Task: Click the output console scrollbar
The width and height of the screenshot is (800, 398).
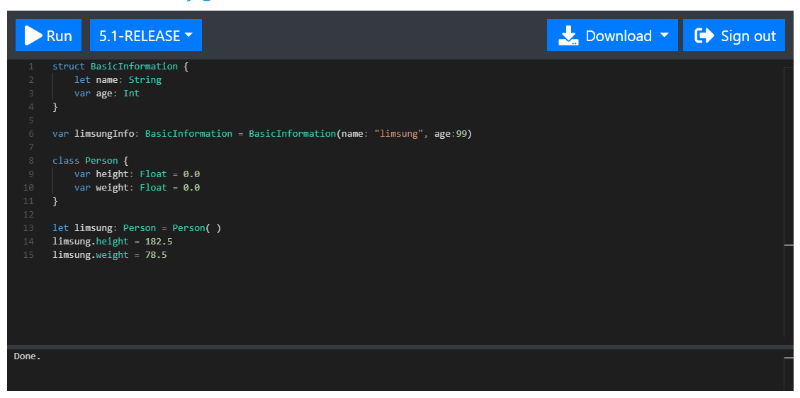Action: tap(789, 370)
